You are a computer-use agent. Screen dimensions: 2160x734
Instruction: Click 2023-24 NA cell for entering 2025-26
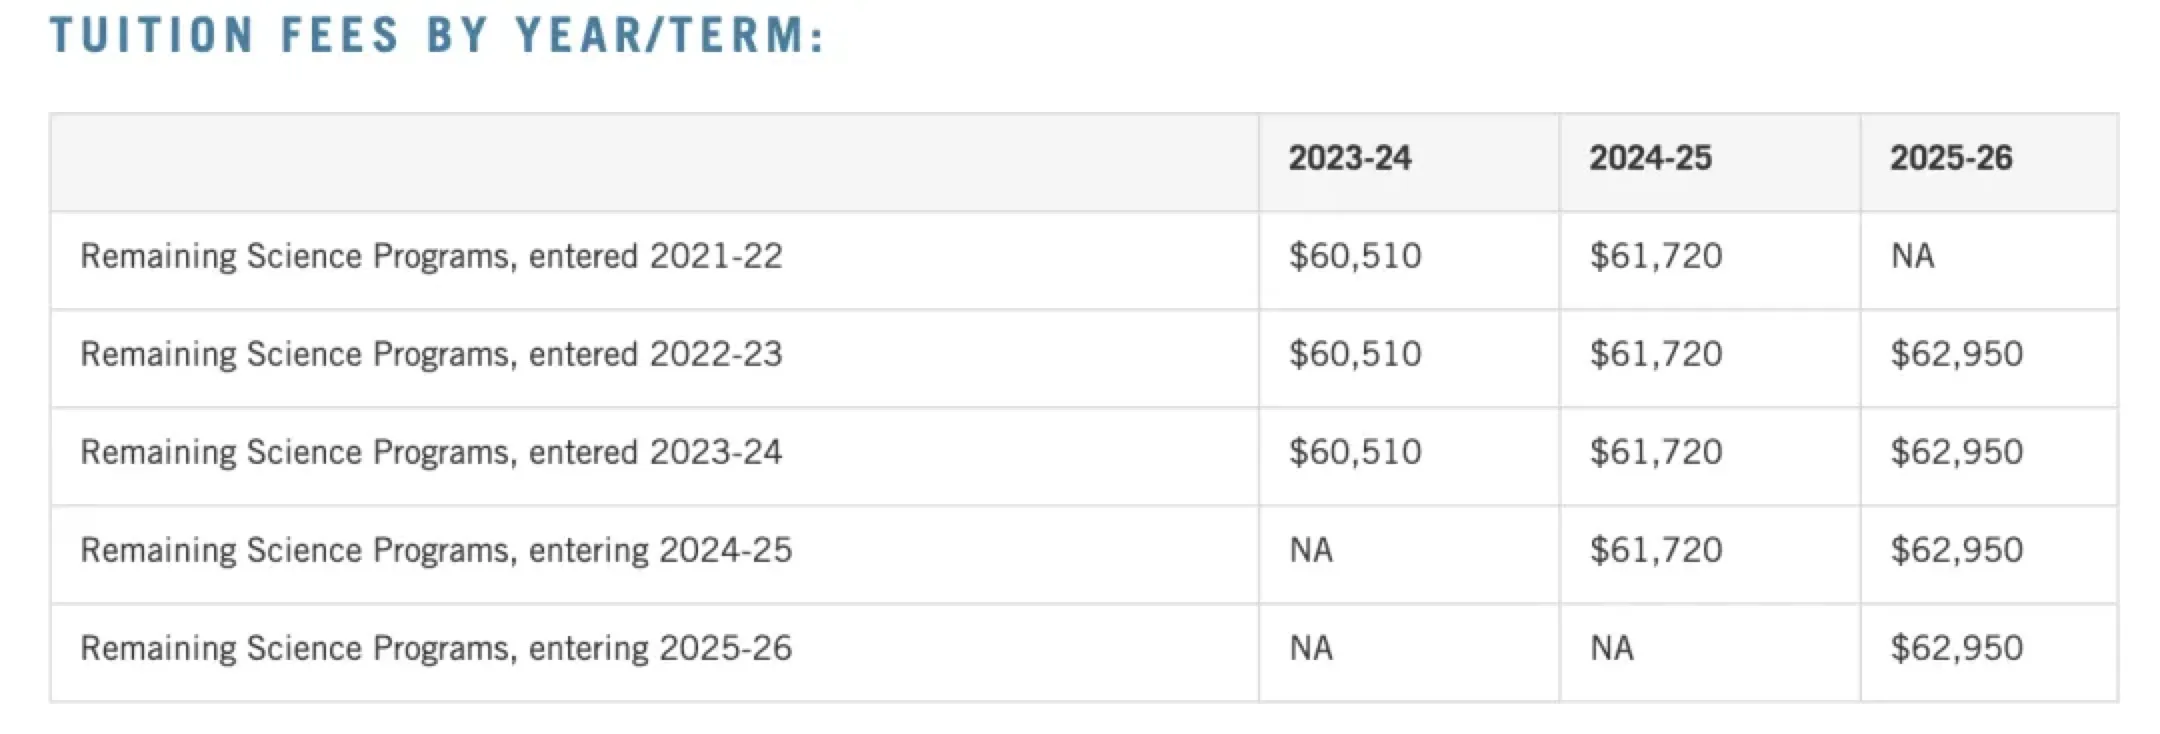tap(1311, 648)
